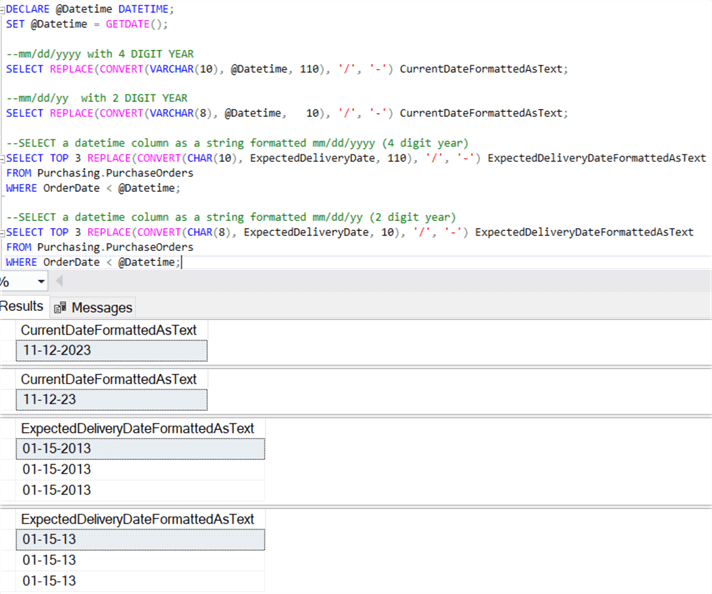Click the first CurrentDateFormattedAsText column header

point(108,330)
